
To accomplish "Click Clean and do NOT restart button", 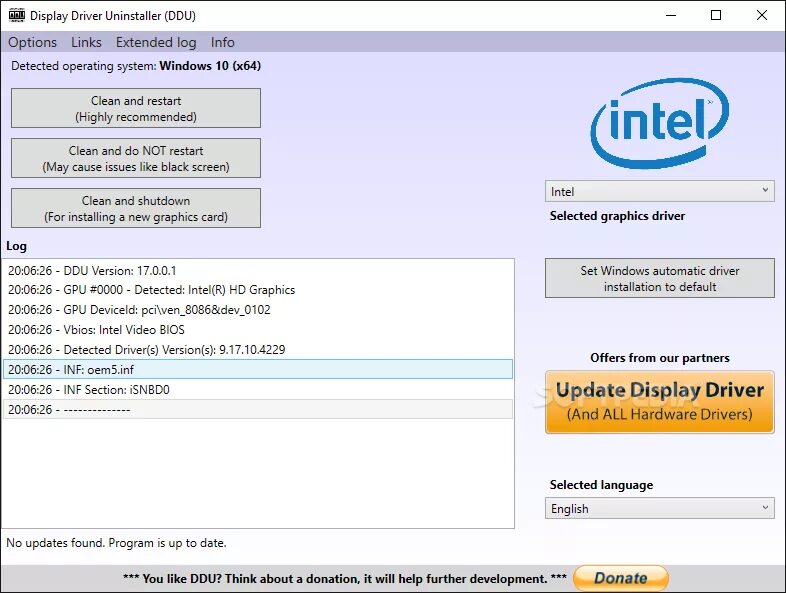I will pos(136,158).
